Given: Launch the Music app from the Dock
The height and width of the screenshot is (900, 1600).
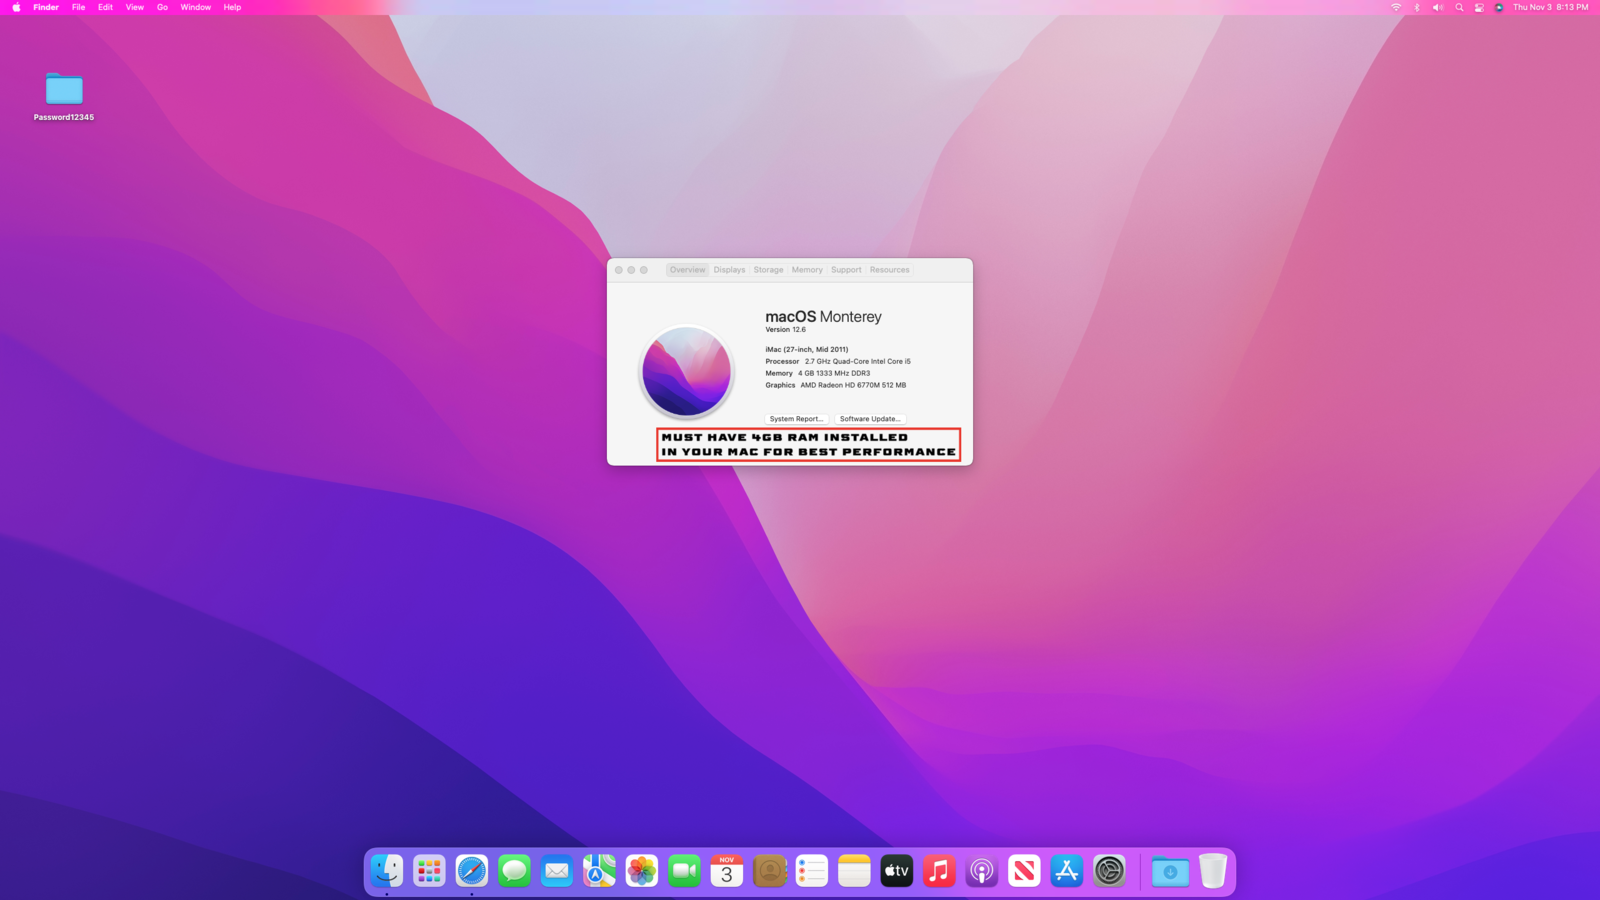Looking at the screenshot, I should (x=939, y=871).
